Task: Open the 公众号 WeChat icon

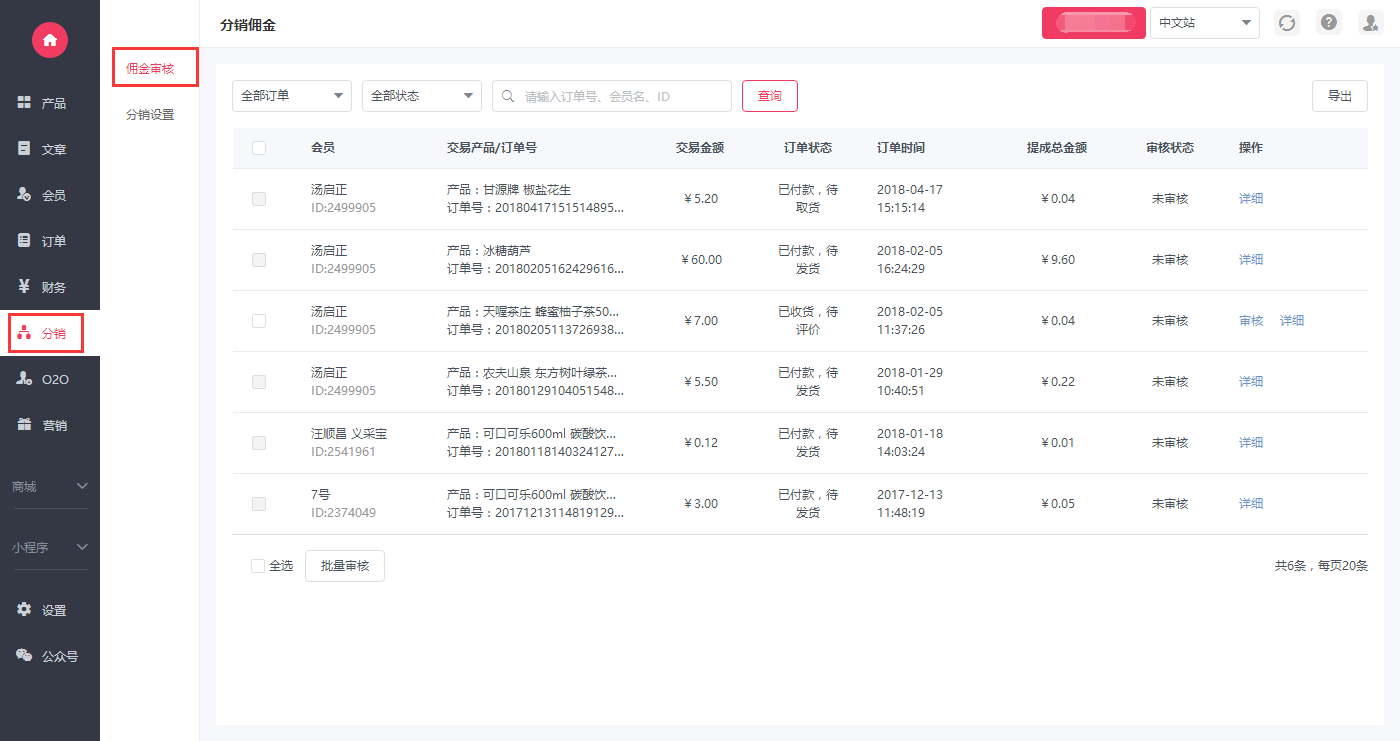Action: click(25, 656)
